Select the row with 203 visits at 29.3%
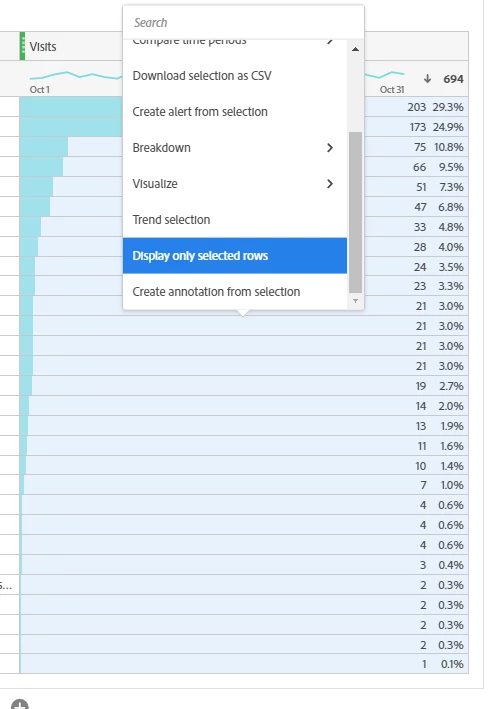Image resolution: width=491 pixels, height=709 pixels. (244, 107)
